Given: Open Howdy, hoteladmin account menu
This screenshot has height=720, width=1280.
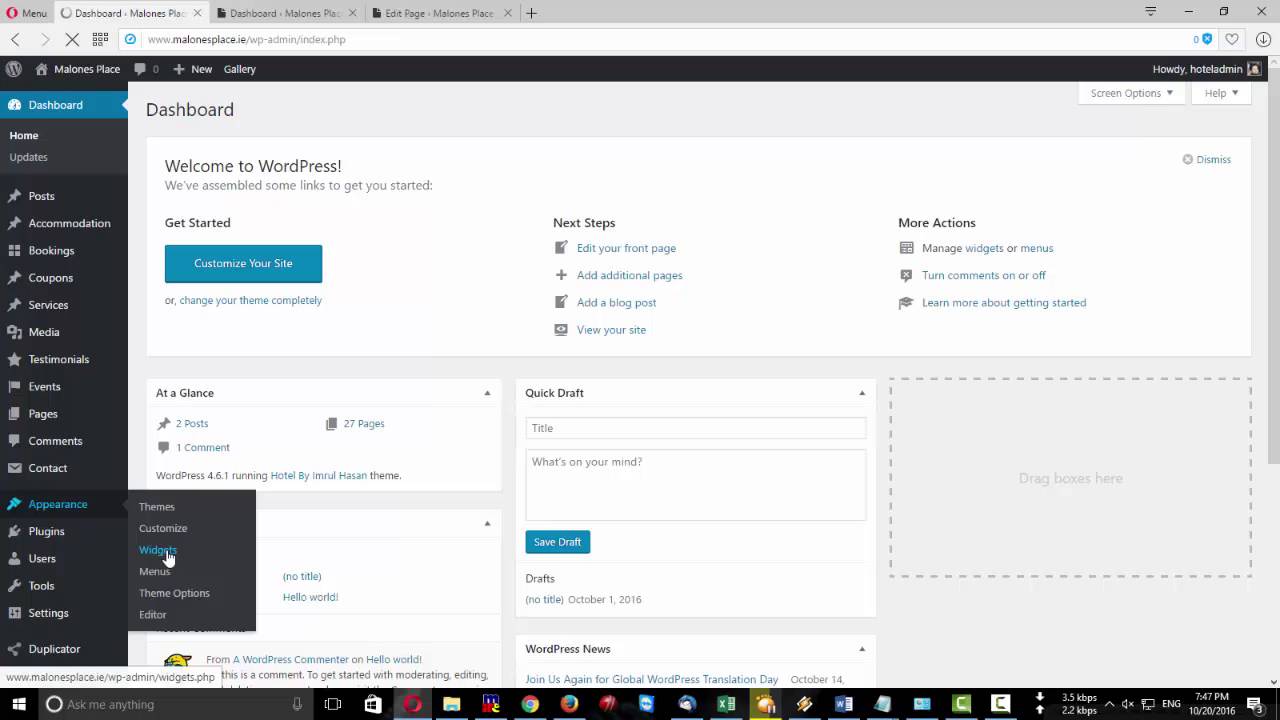Looking at the screenshot, I should 1206,69.
